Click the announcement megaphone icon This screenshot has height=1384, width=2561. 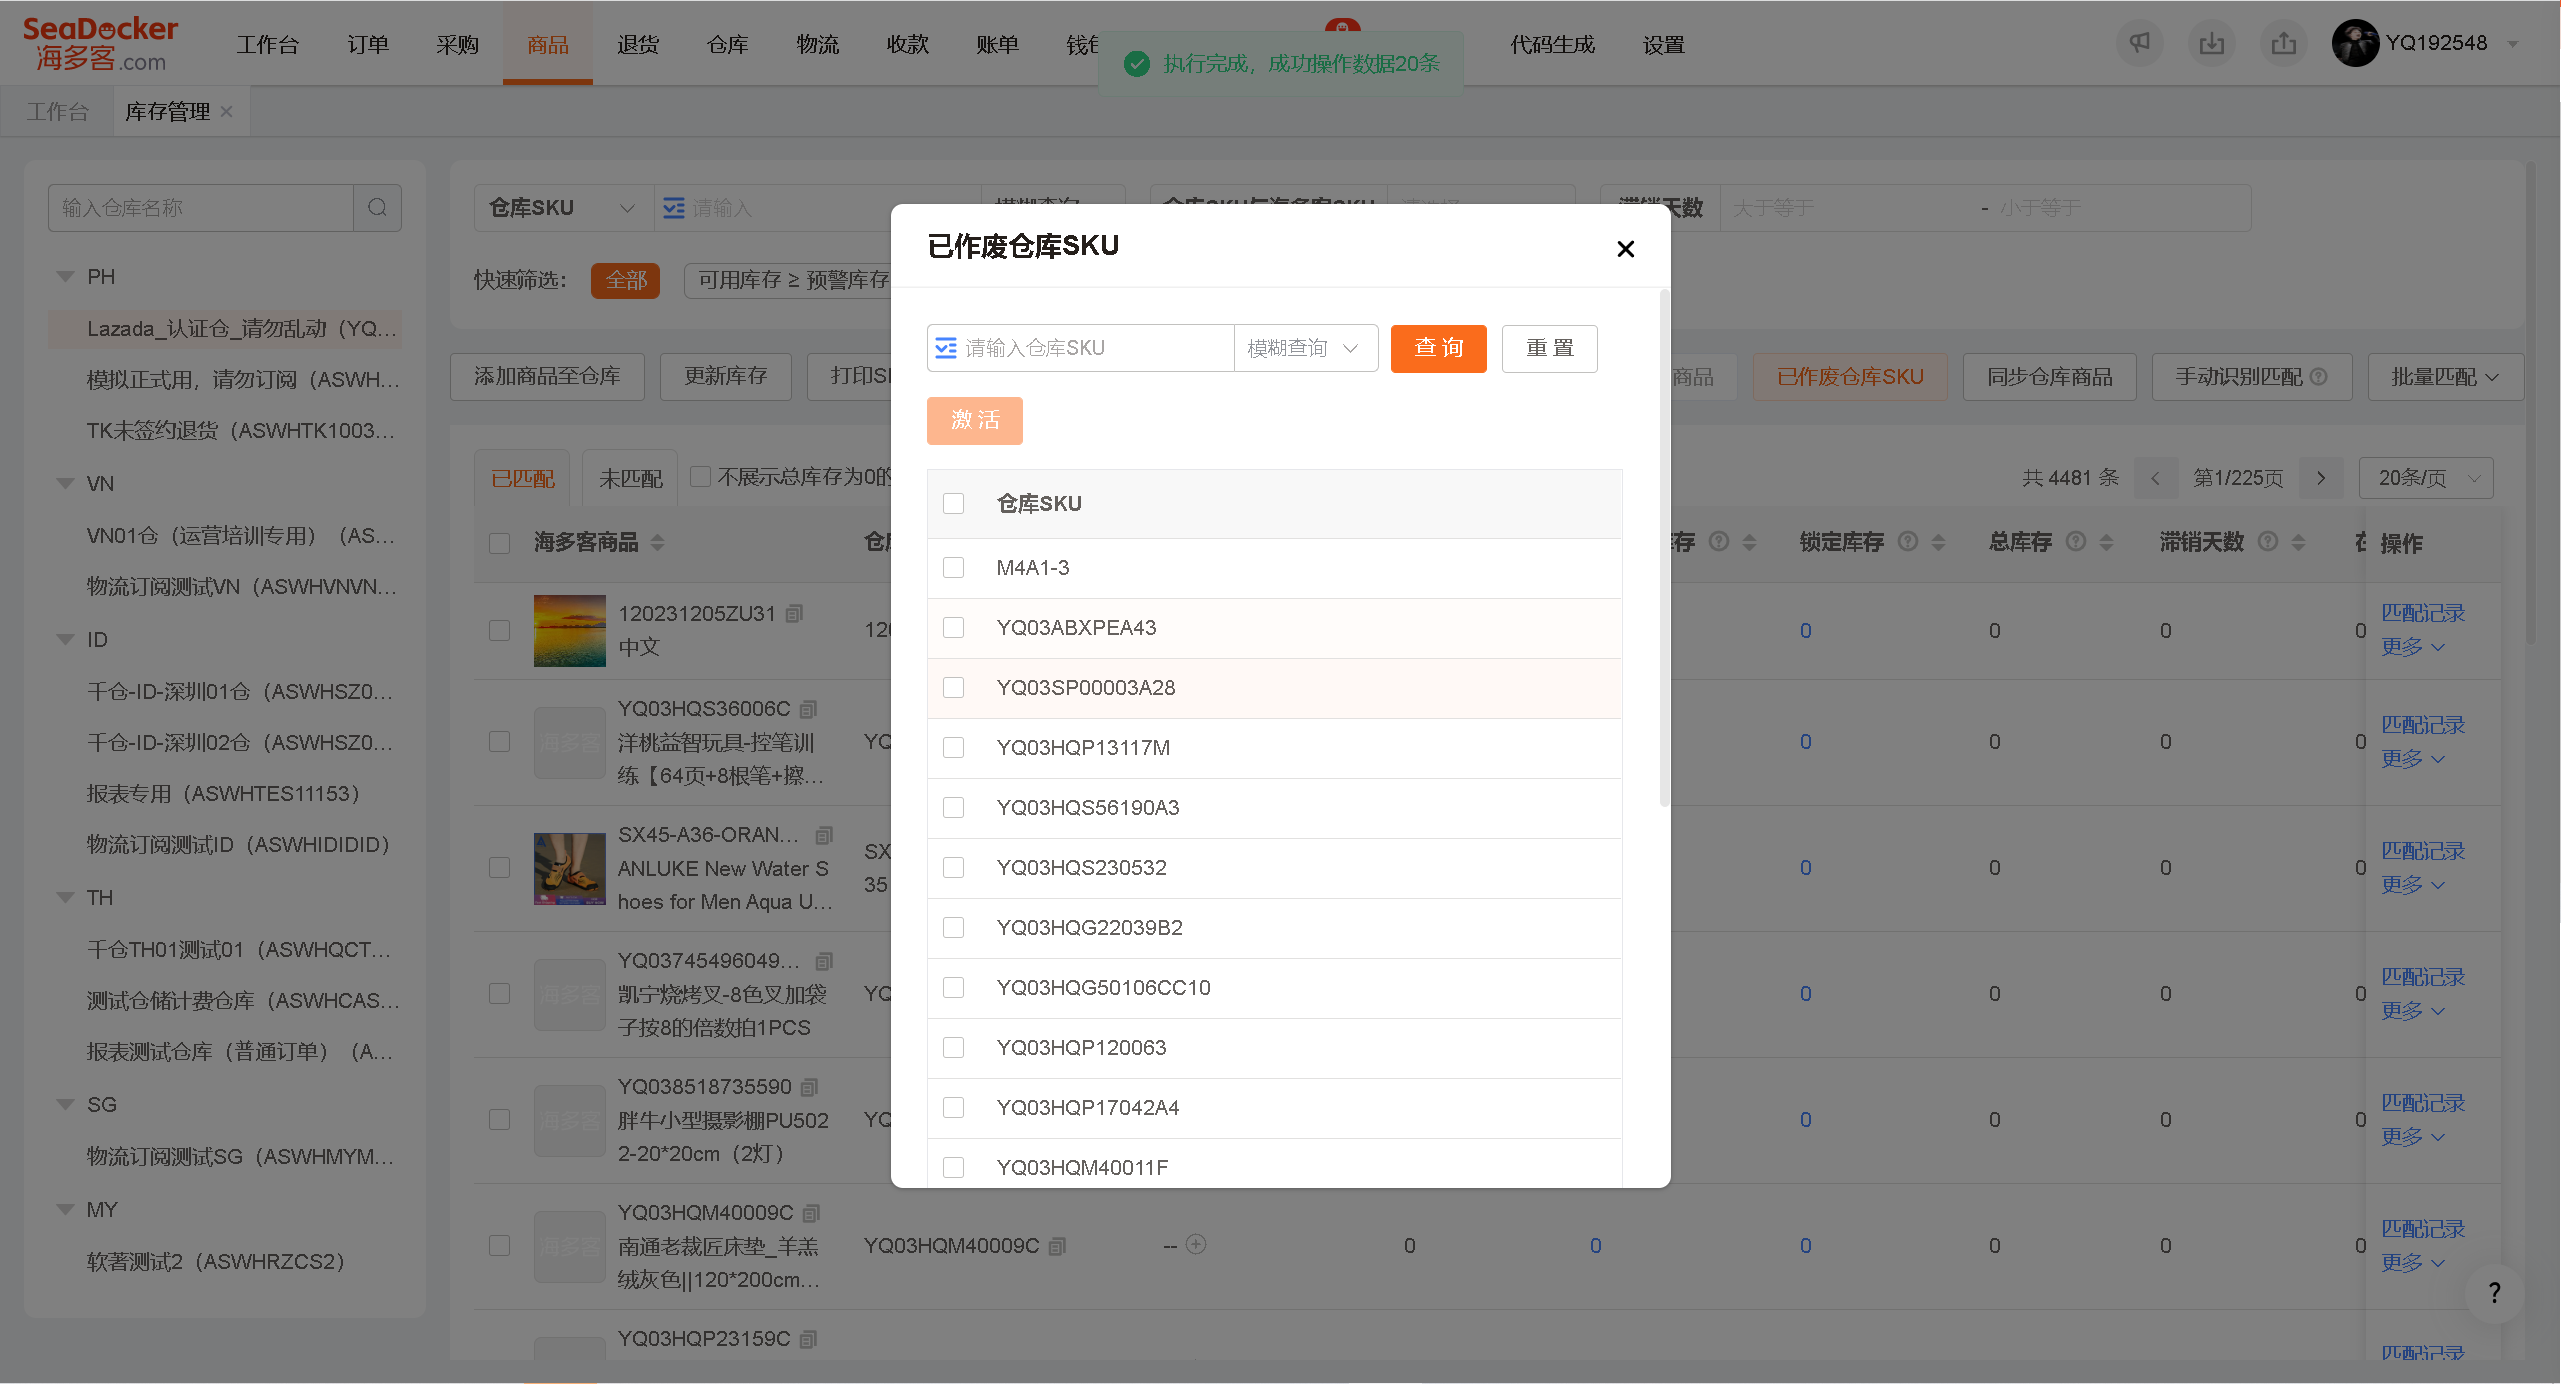[x=2139, y=43]
